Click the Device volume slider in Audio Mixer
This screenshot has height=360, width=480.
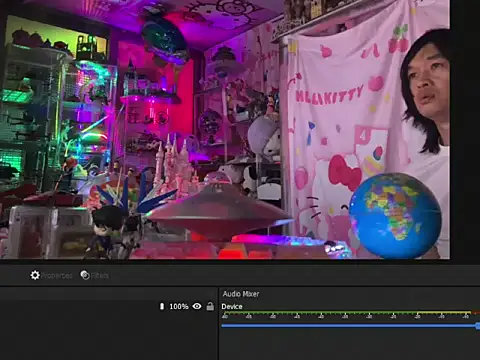(351, 326)
